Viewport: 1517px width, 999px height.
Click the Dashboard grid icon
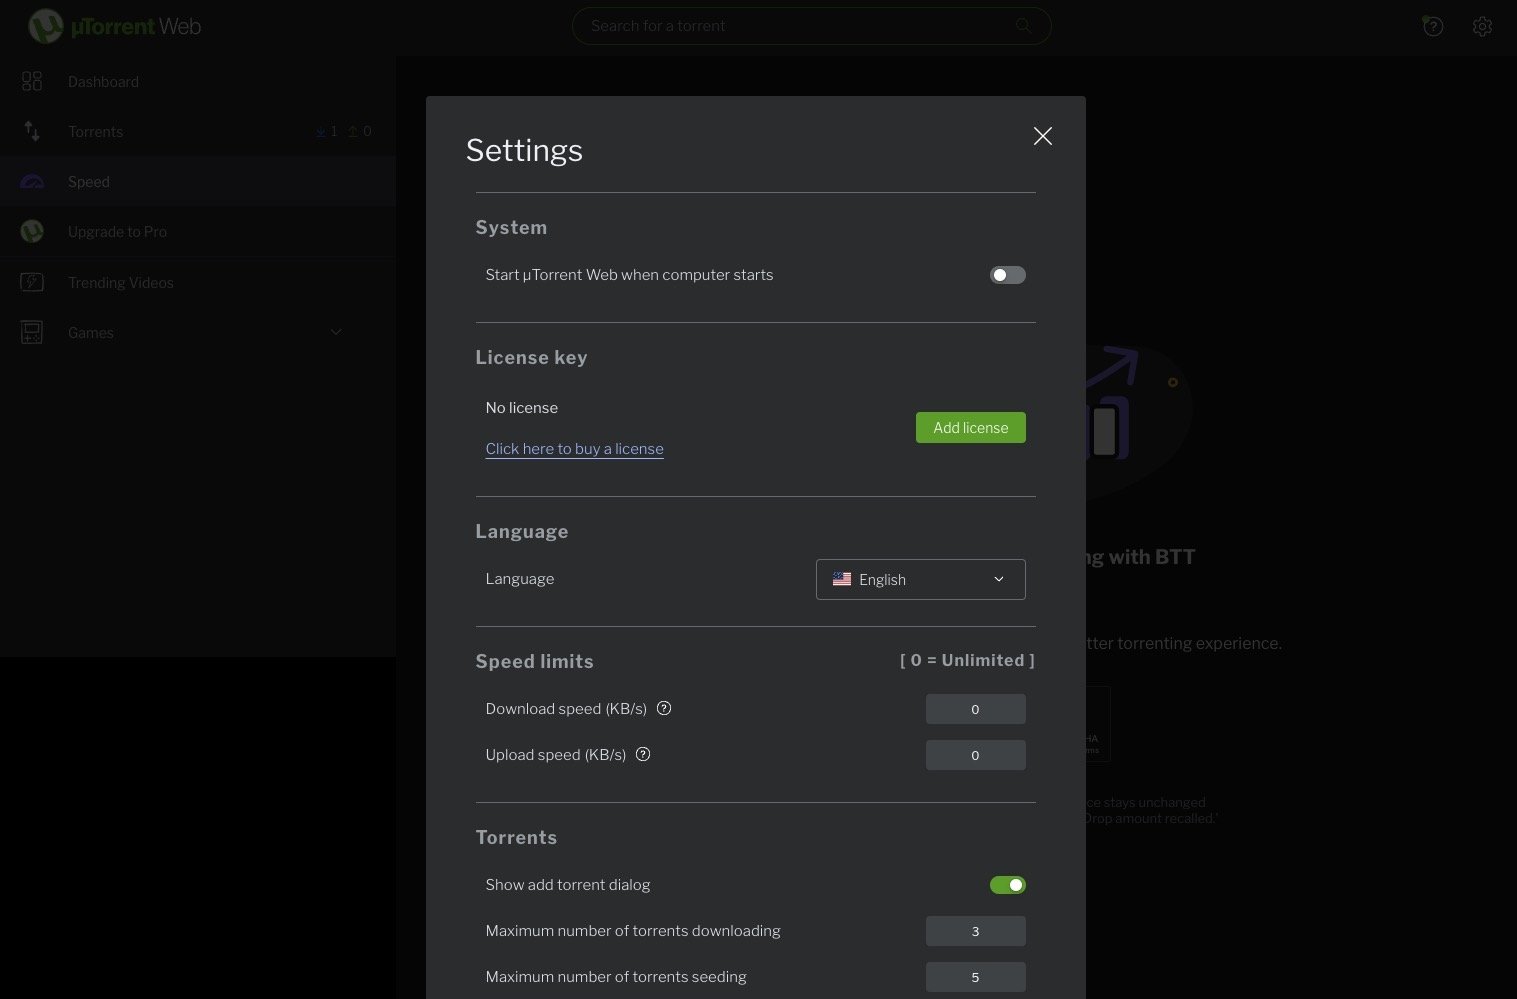32,81
